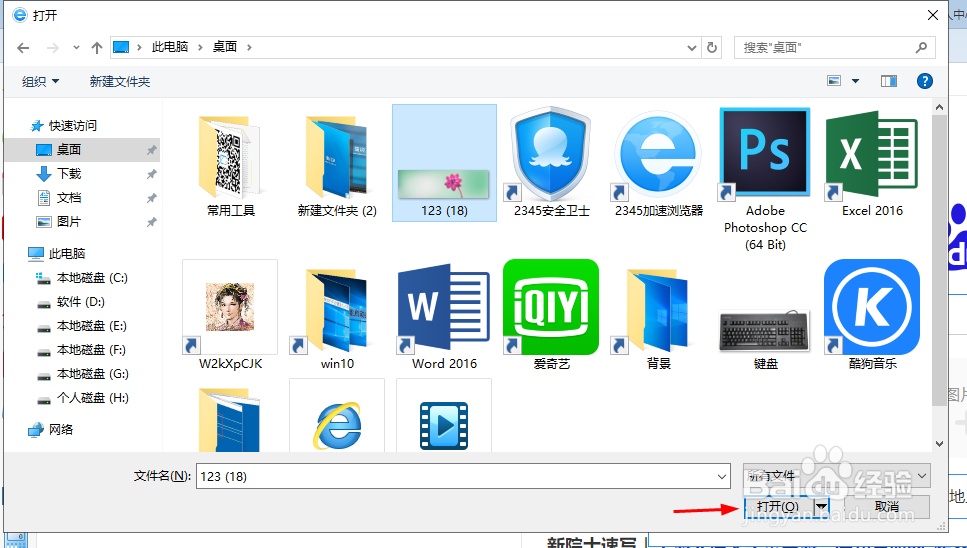Open the 所有文件 file type dropdown
Viewport: 967px width, 548px height.
pyautogui.click(x=836, y=476)
